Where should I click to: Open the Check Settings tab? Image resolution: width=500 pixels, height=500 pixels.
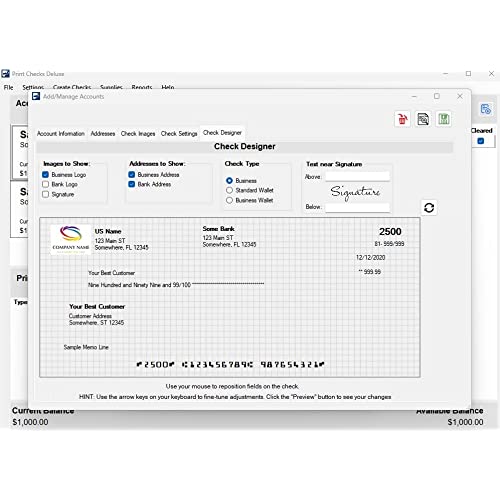179,134
